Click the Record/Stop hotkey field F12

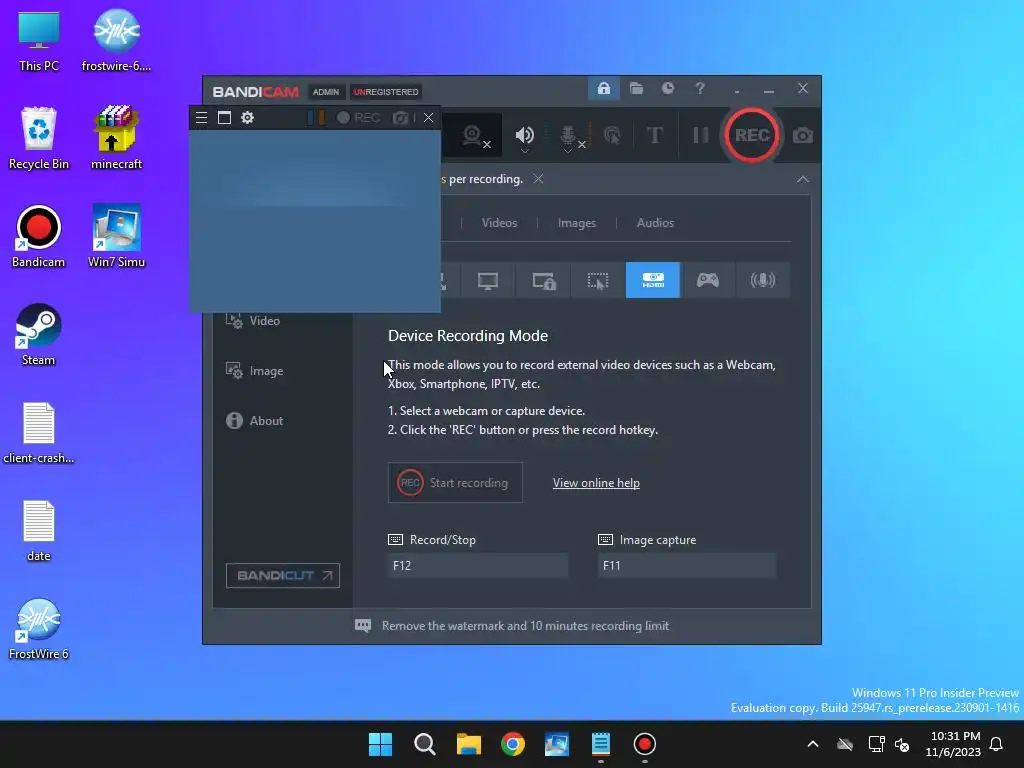[478, 566]
